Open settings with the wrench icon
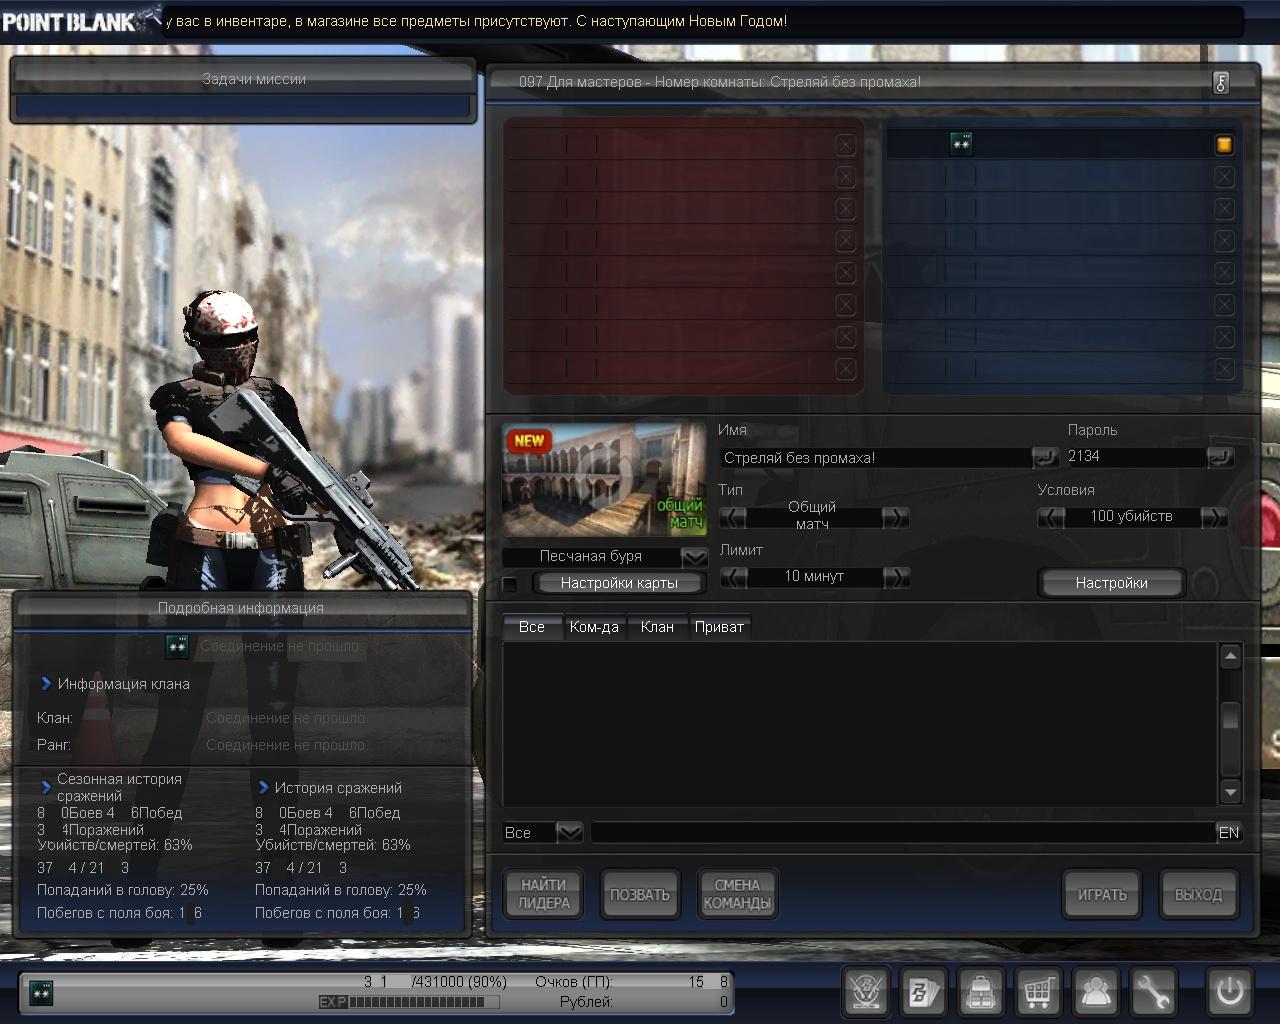Screen dimensions: 1280x1024 click(x=1153, y=992)
